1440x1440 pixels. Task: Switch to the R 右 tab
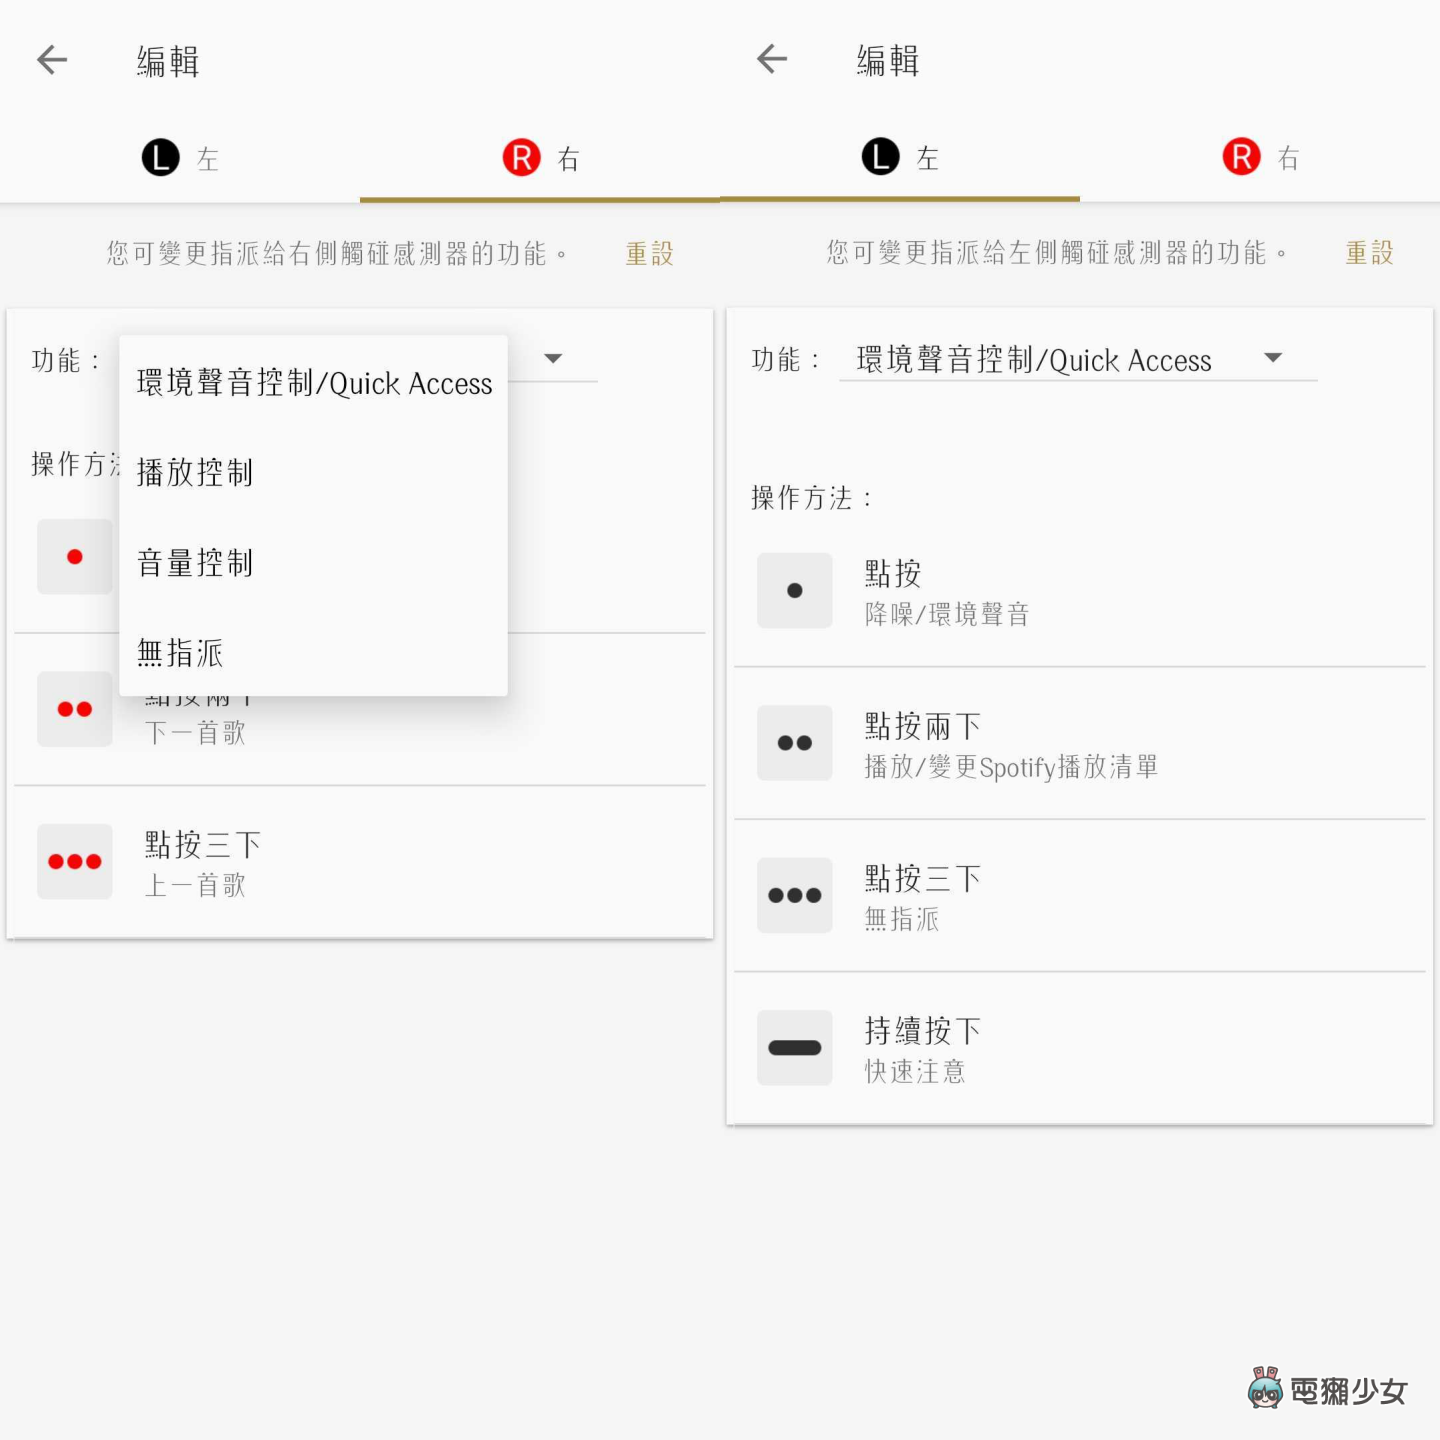[x=1260, y=157]
